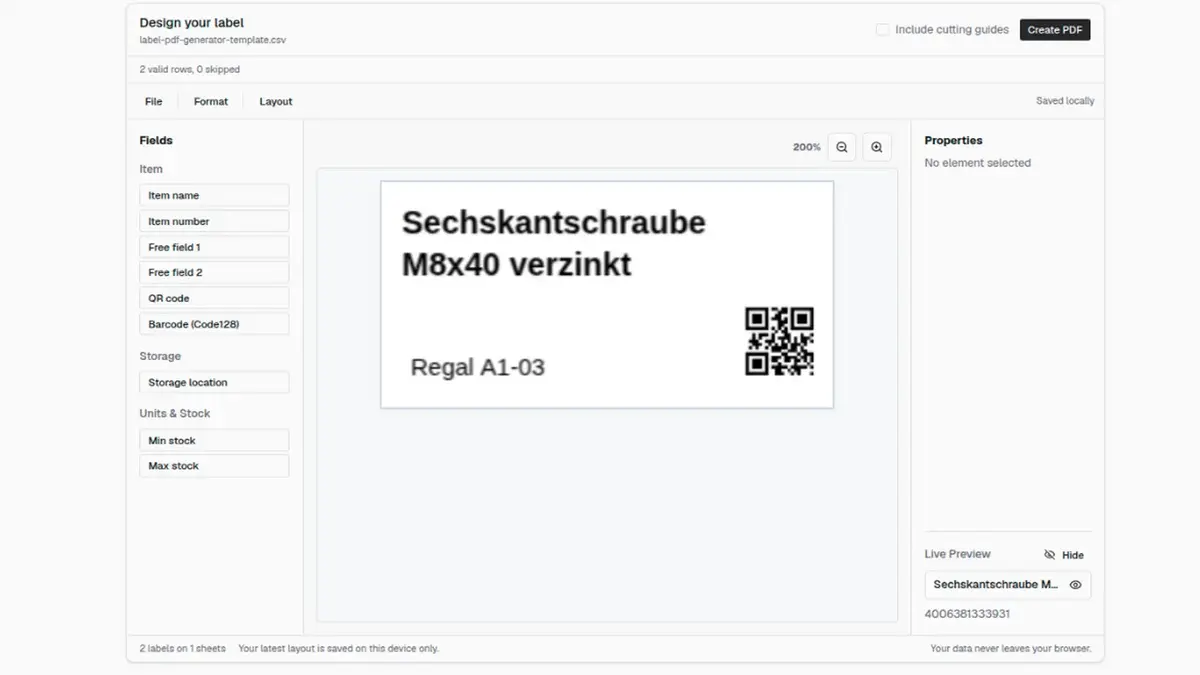
Task: Click the 4006381333931 number in Live Preview
Action: [967, 614]
